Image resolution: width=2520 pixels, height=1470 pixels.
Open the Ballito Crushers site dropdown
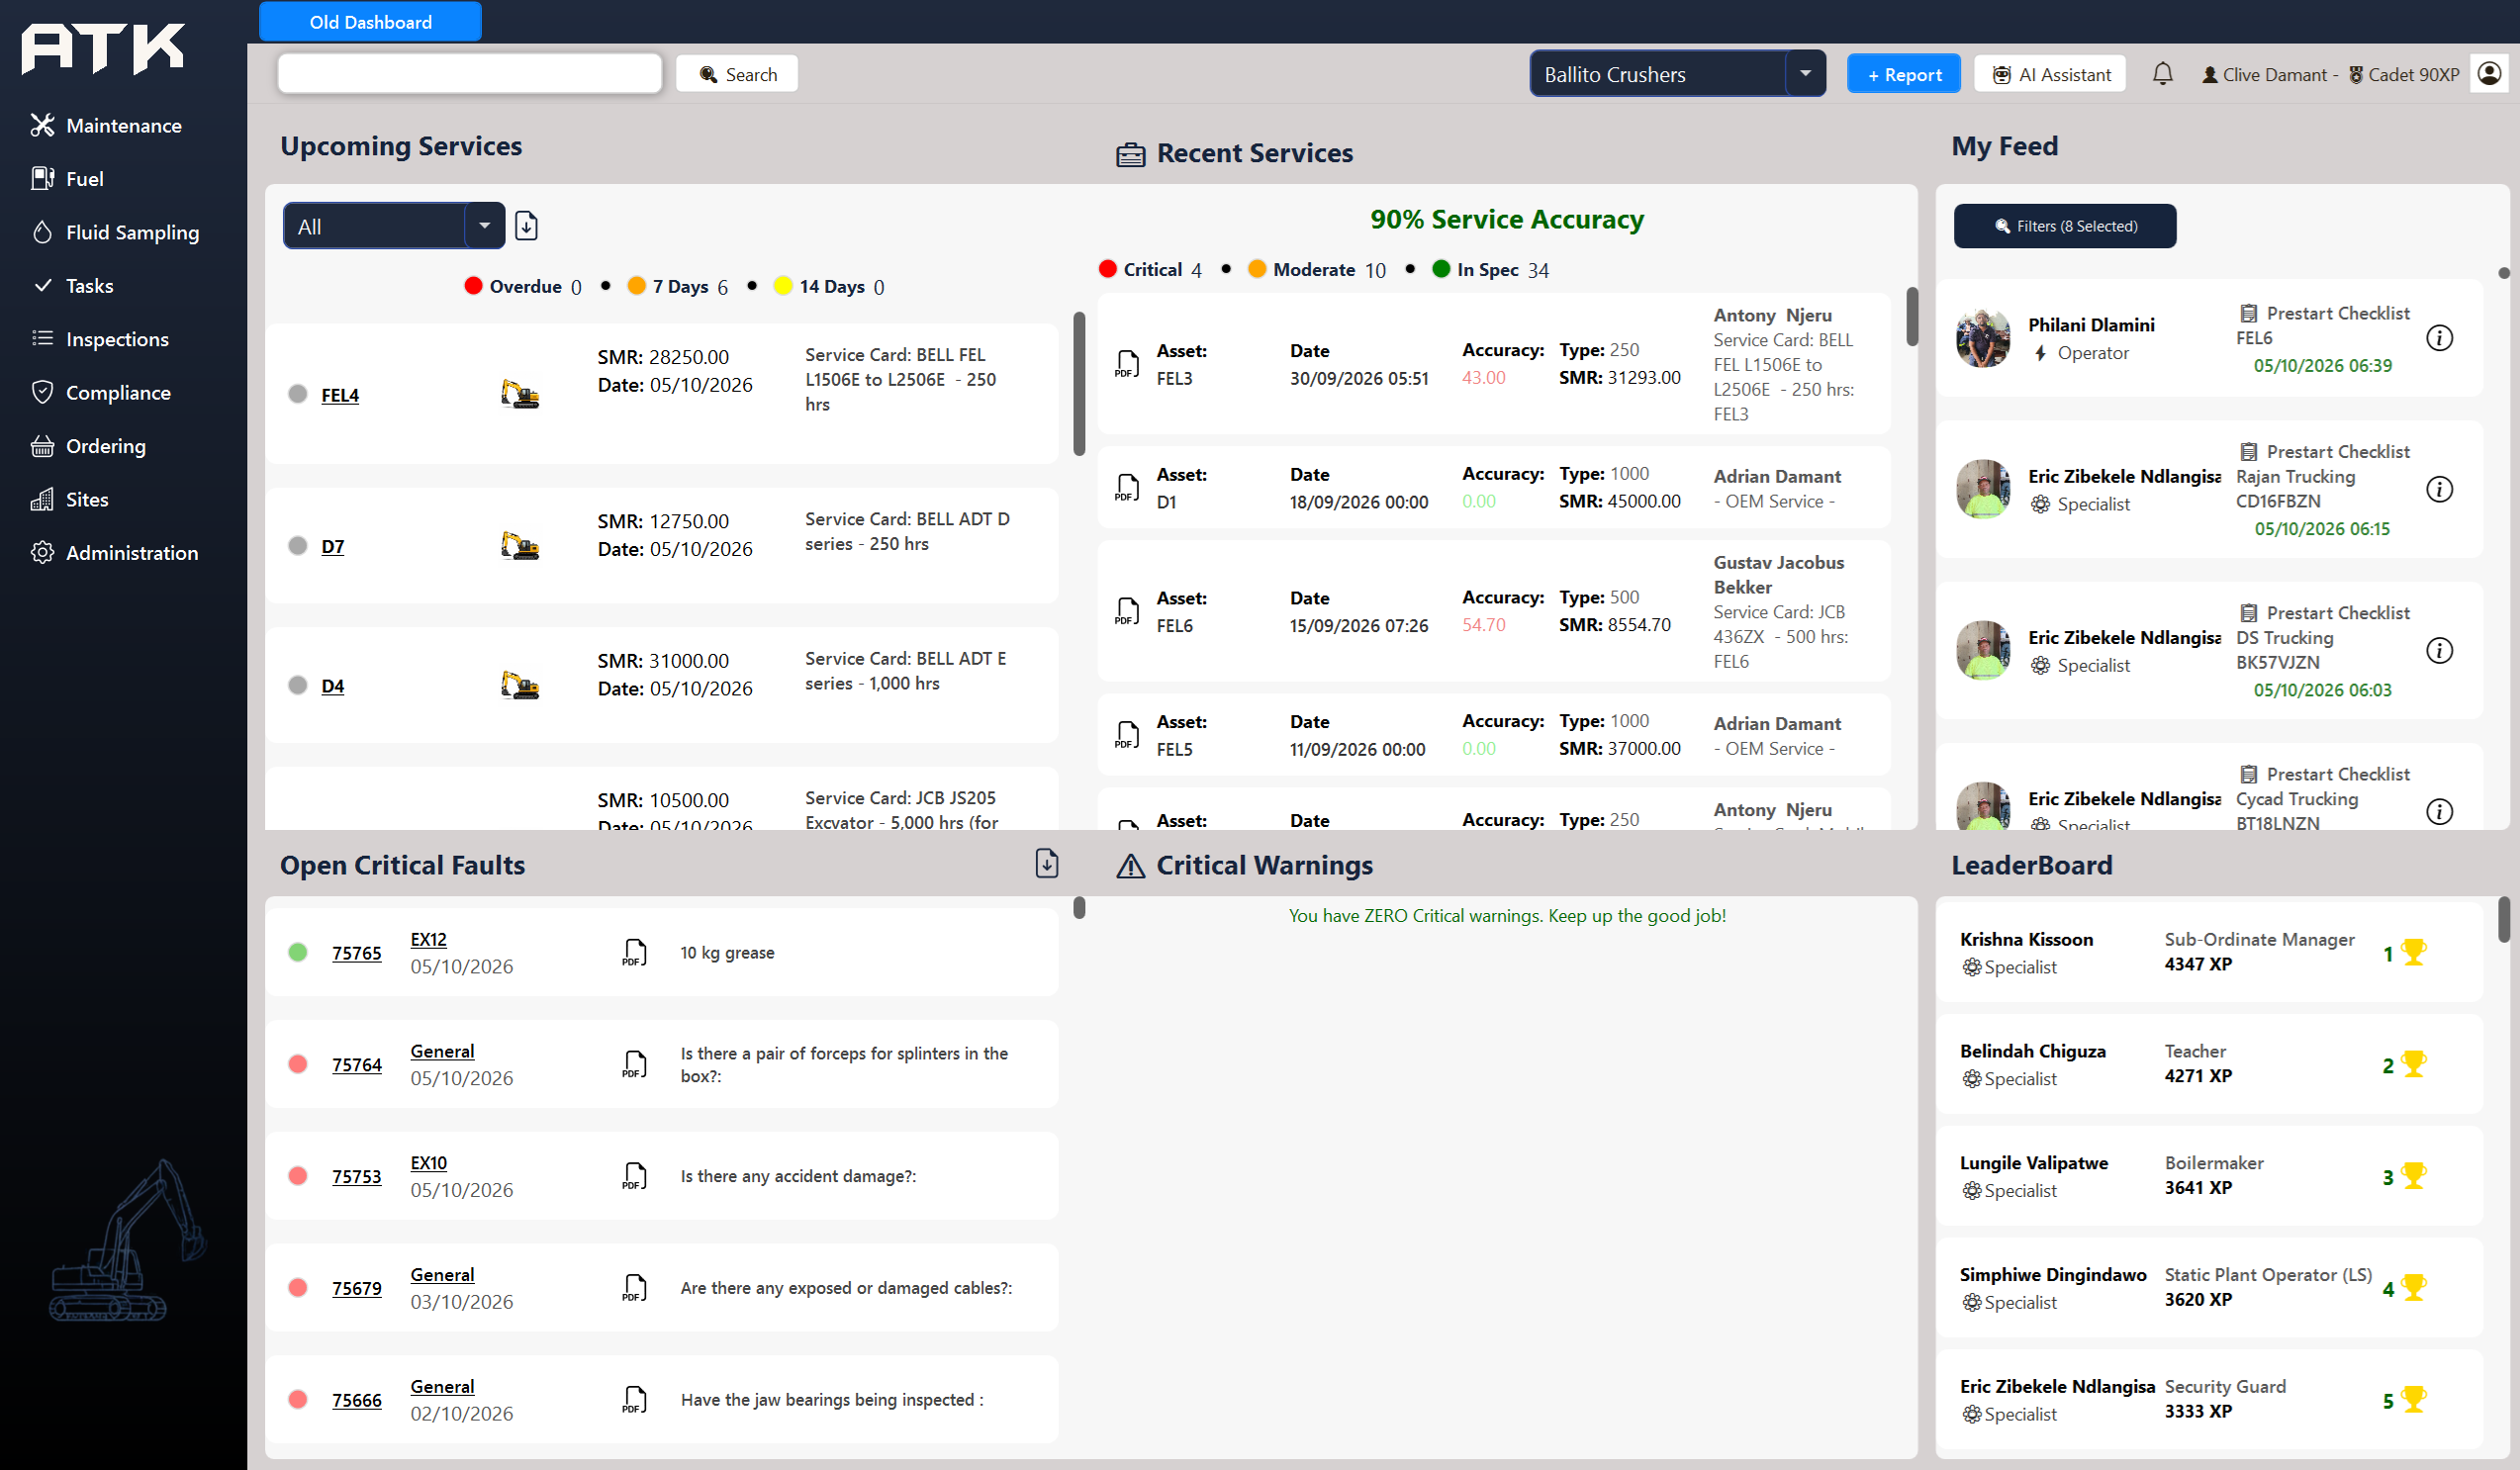click(x=1677, y=74)
